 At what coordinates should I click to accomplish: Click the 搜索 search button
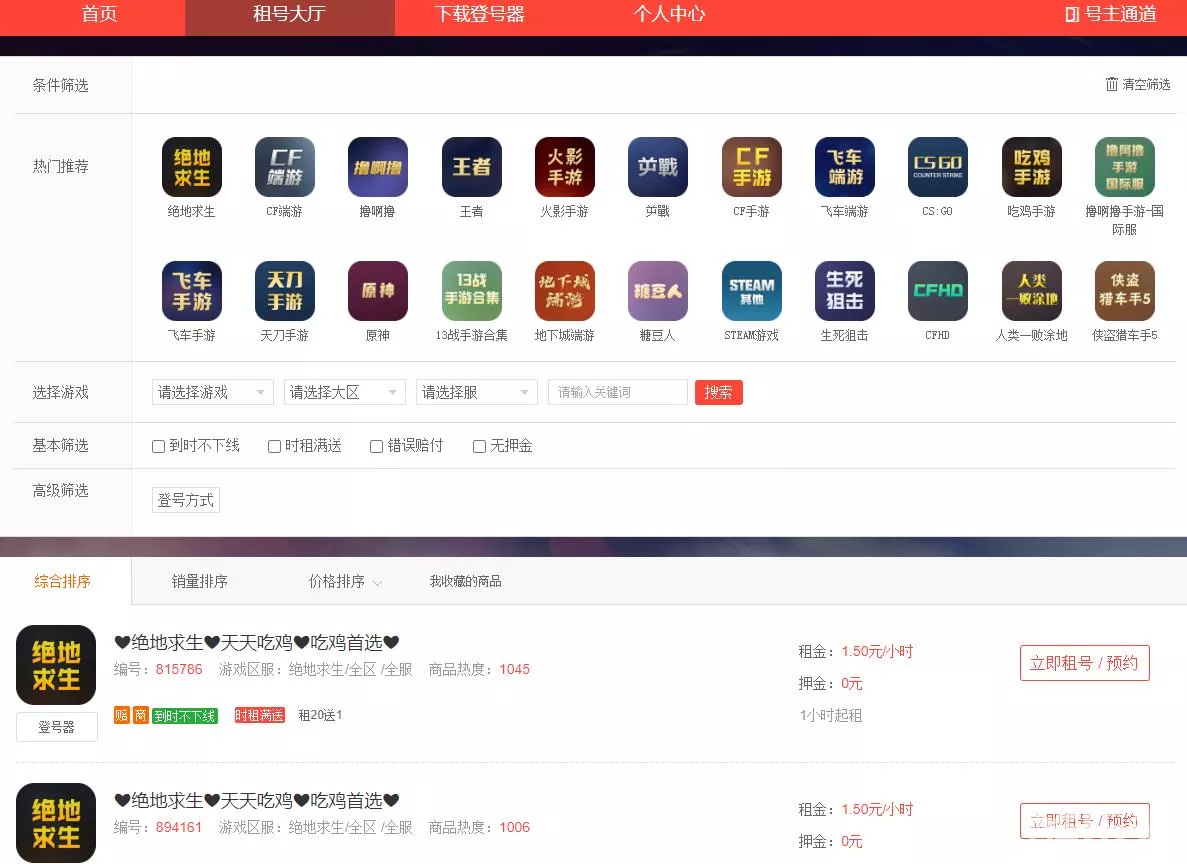pyautogui.click(x=718, y=392)
